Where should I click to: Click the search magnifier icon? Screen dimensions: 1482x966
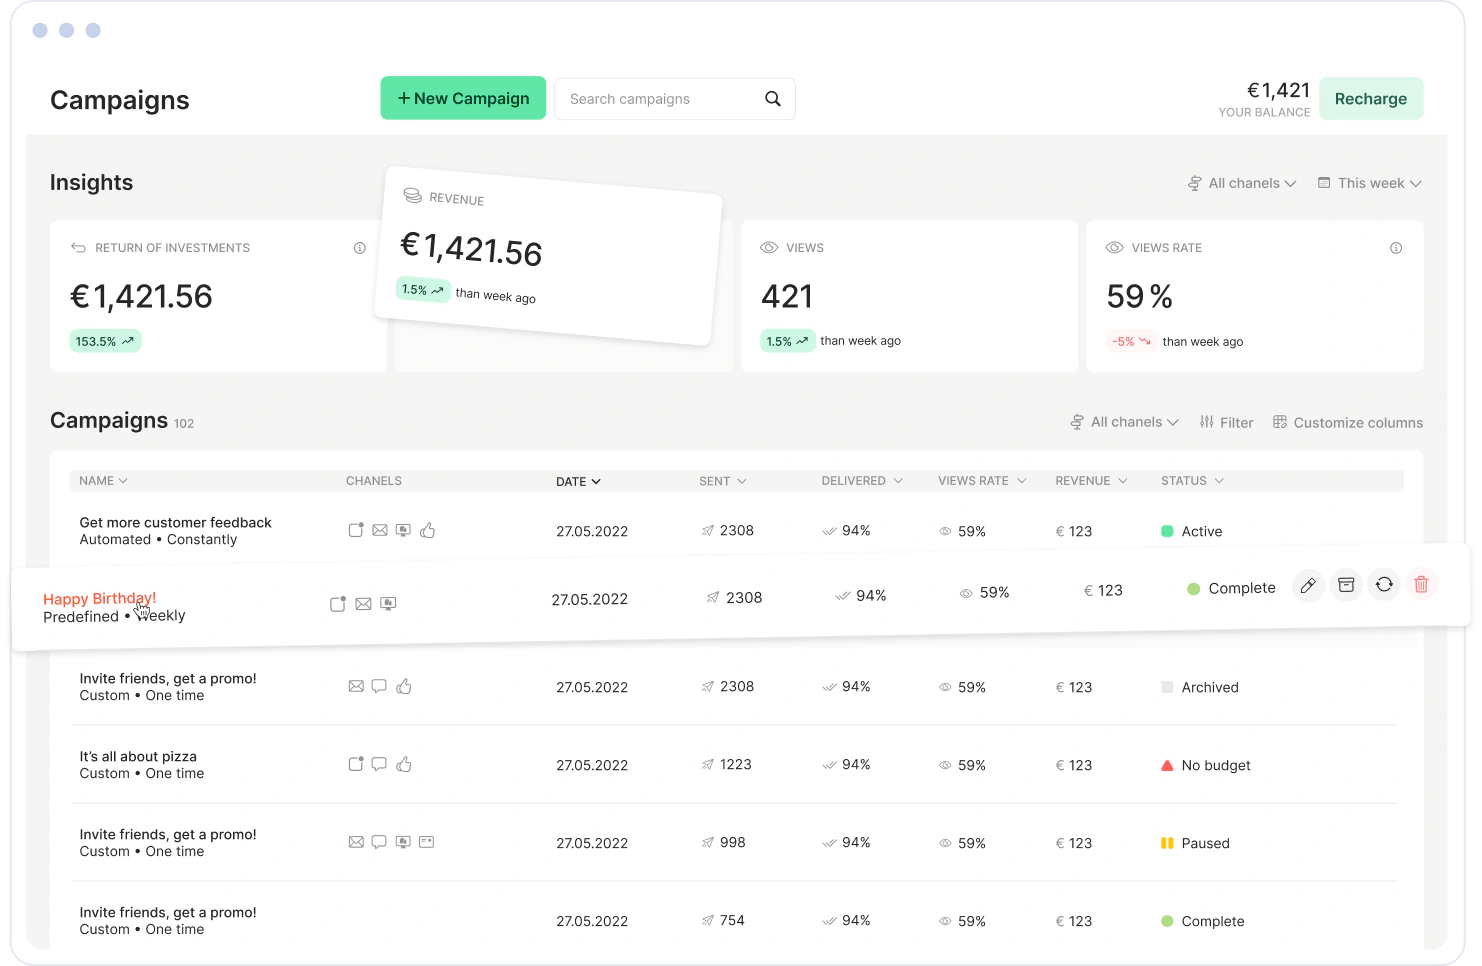[x=773, y=99]
